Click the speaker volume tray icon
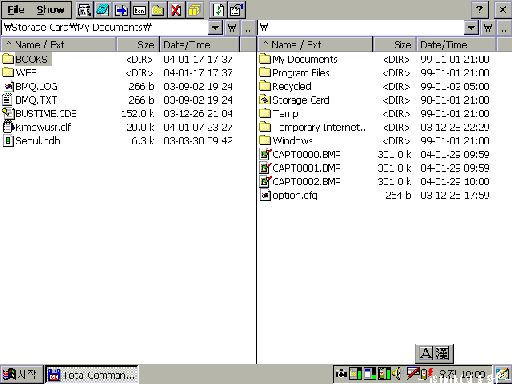 (397, 374)
